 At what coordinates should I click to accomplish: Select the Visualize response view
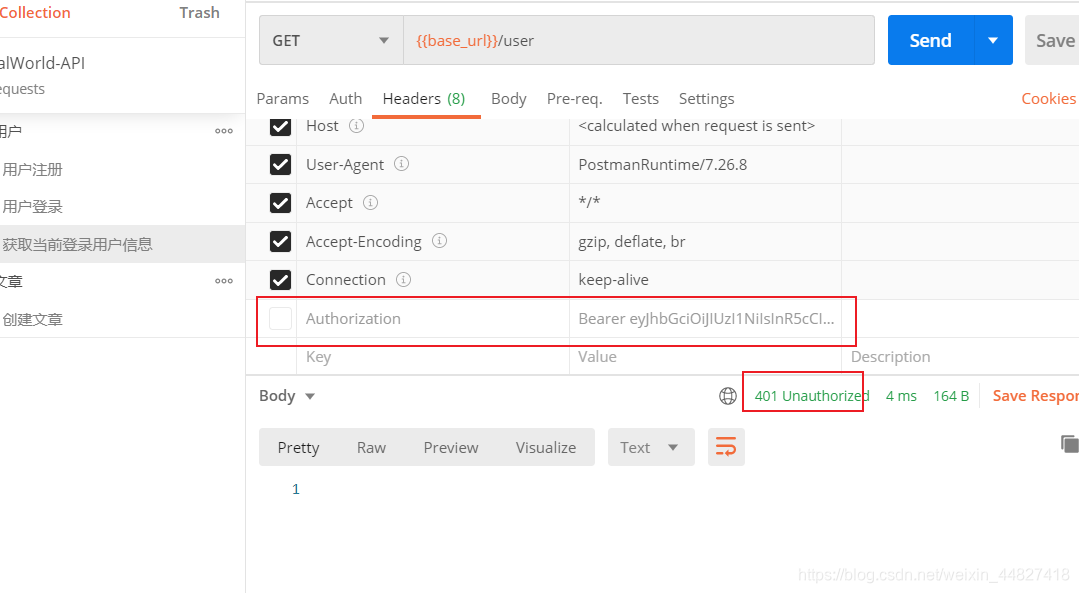click(x=546, y=447)
